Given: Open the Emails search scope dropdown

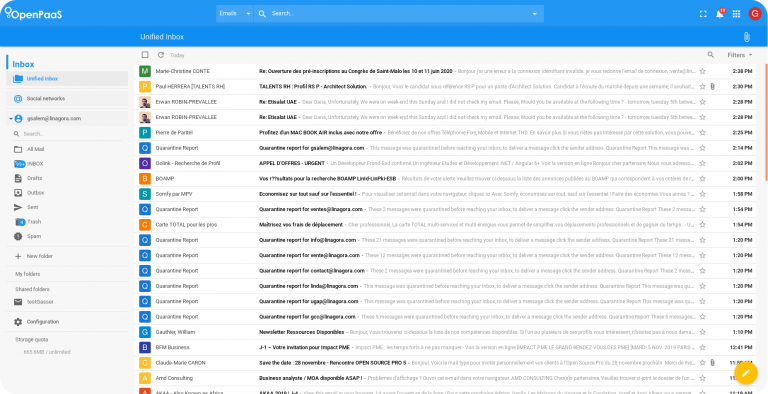Looking at the screenshot, I should point(235,14).
